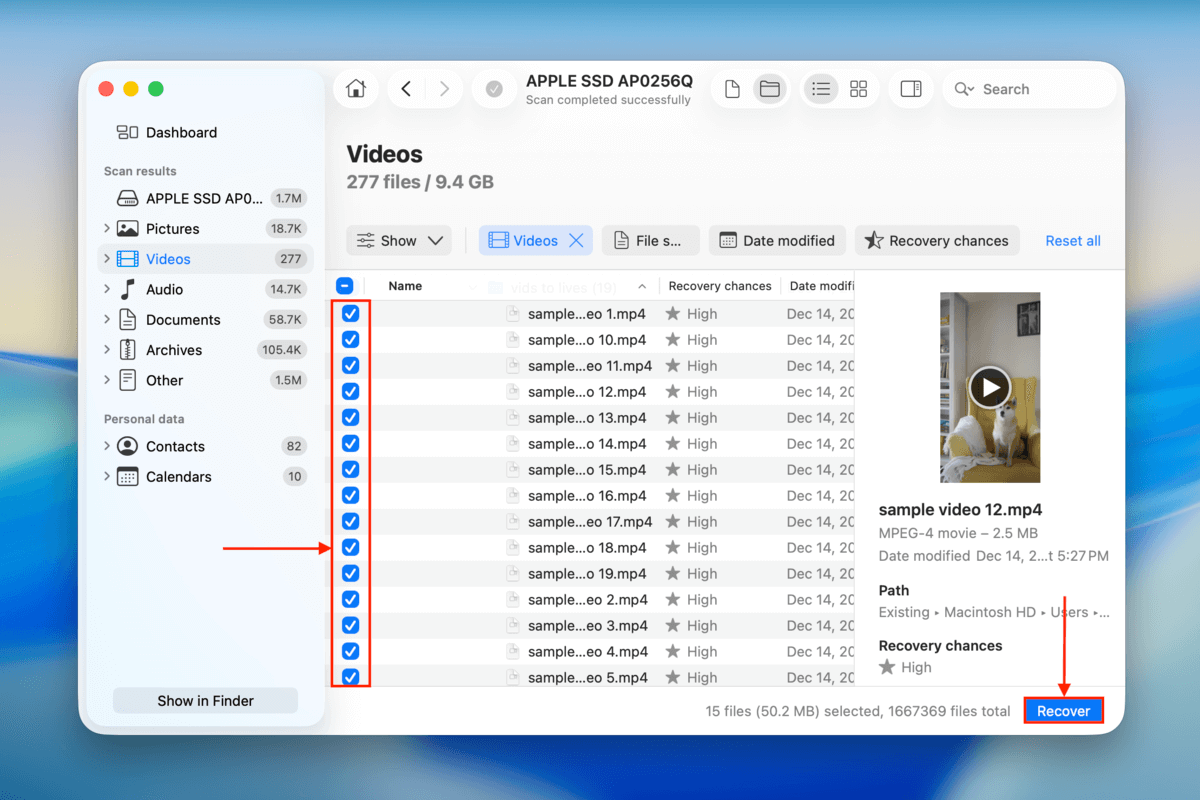Screen dimensions: 1200x800
Task: Deselect the checkbox for sample video 18.mp4
Action: 350,547
